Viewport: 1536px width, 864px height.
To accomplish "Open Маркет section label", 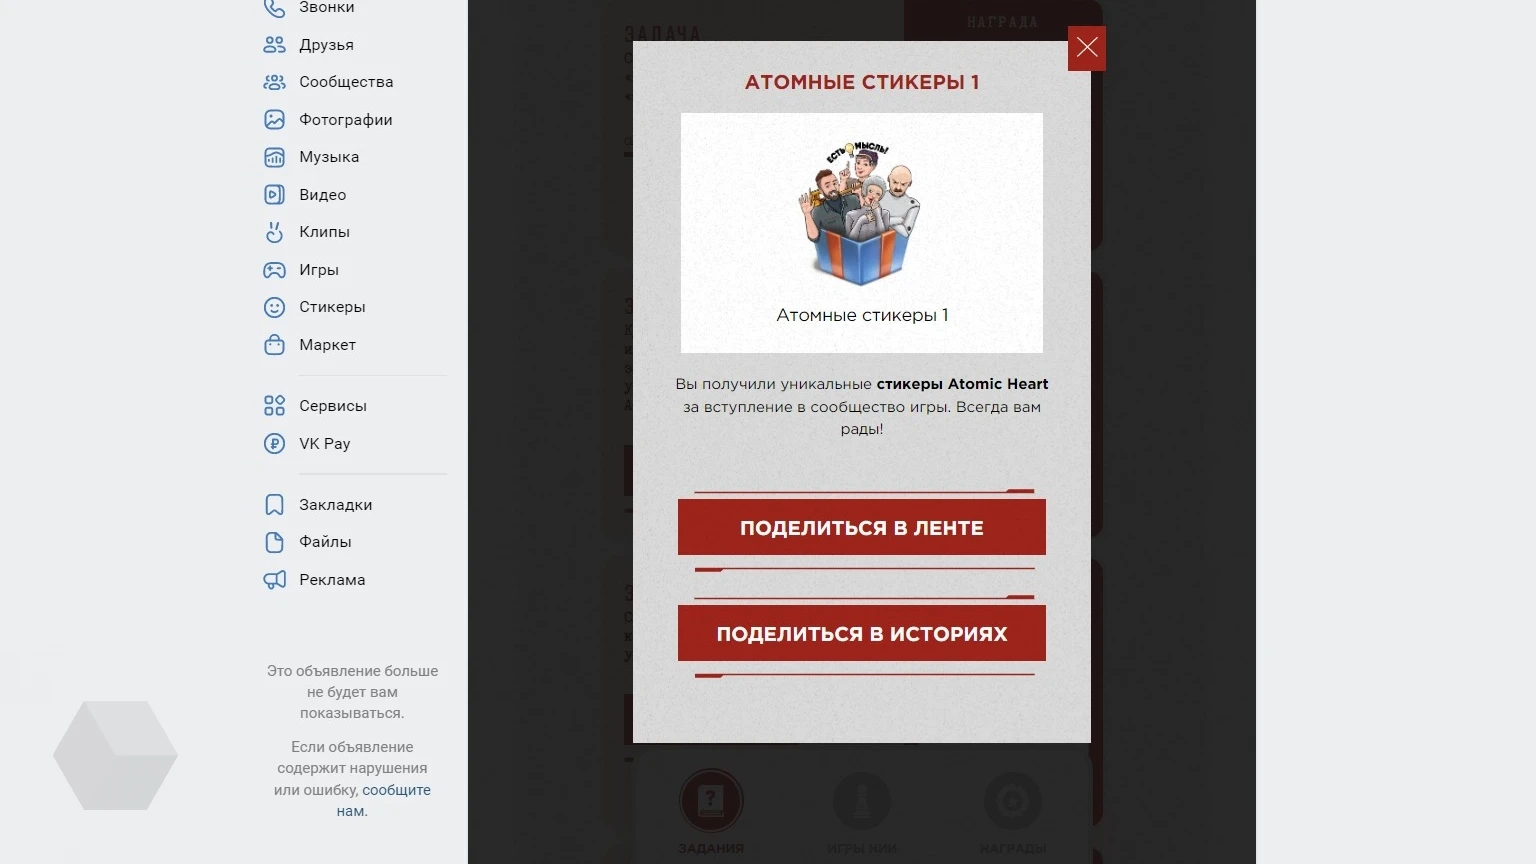I will pos(327,345).
